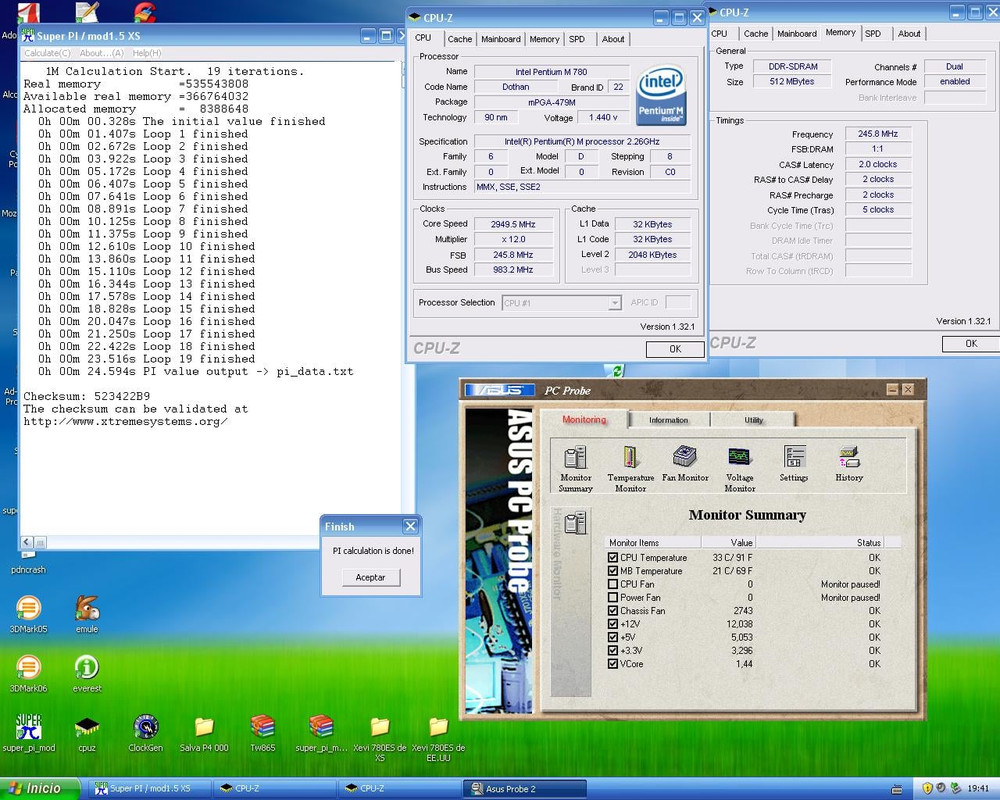Click Aceptar in Finish dialog

tap(371, 577)
